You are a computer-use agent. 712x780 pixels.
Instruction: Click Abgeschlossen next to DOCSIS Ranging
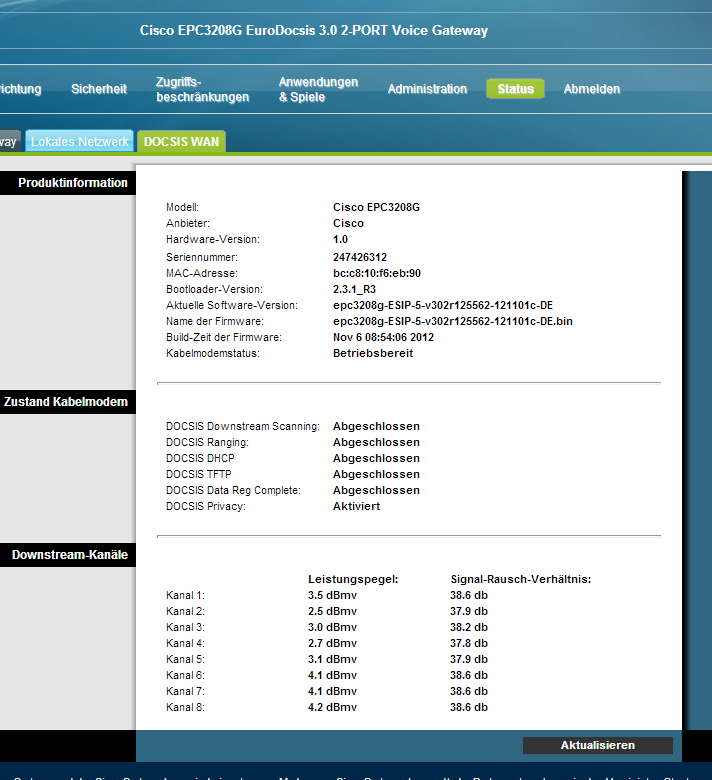point(376,442)
